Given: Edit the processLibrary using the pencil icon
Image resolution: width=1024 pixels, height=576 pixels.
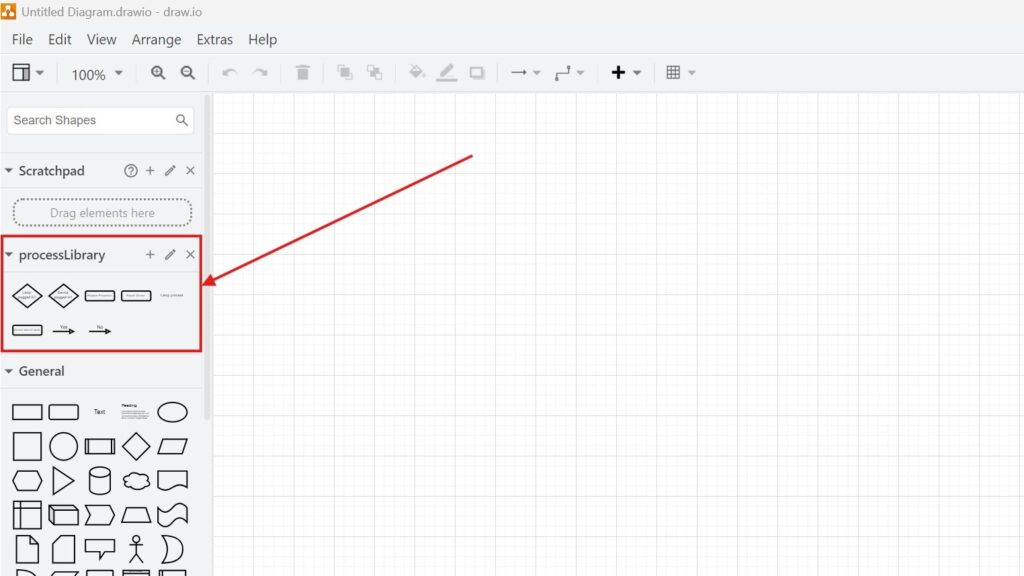Looking at the screenshot, I should (170, 255).
